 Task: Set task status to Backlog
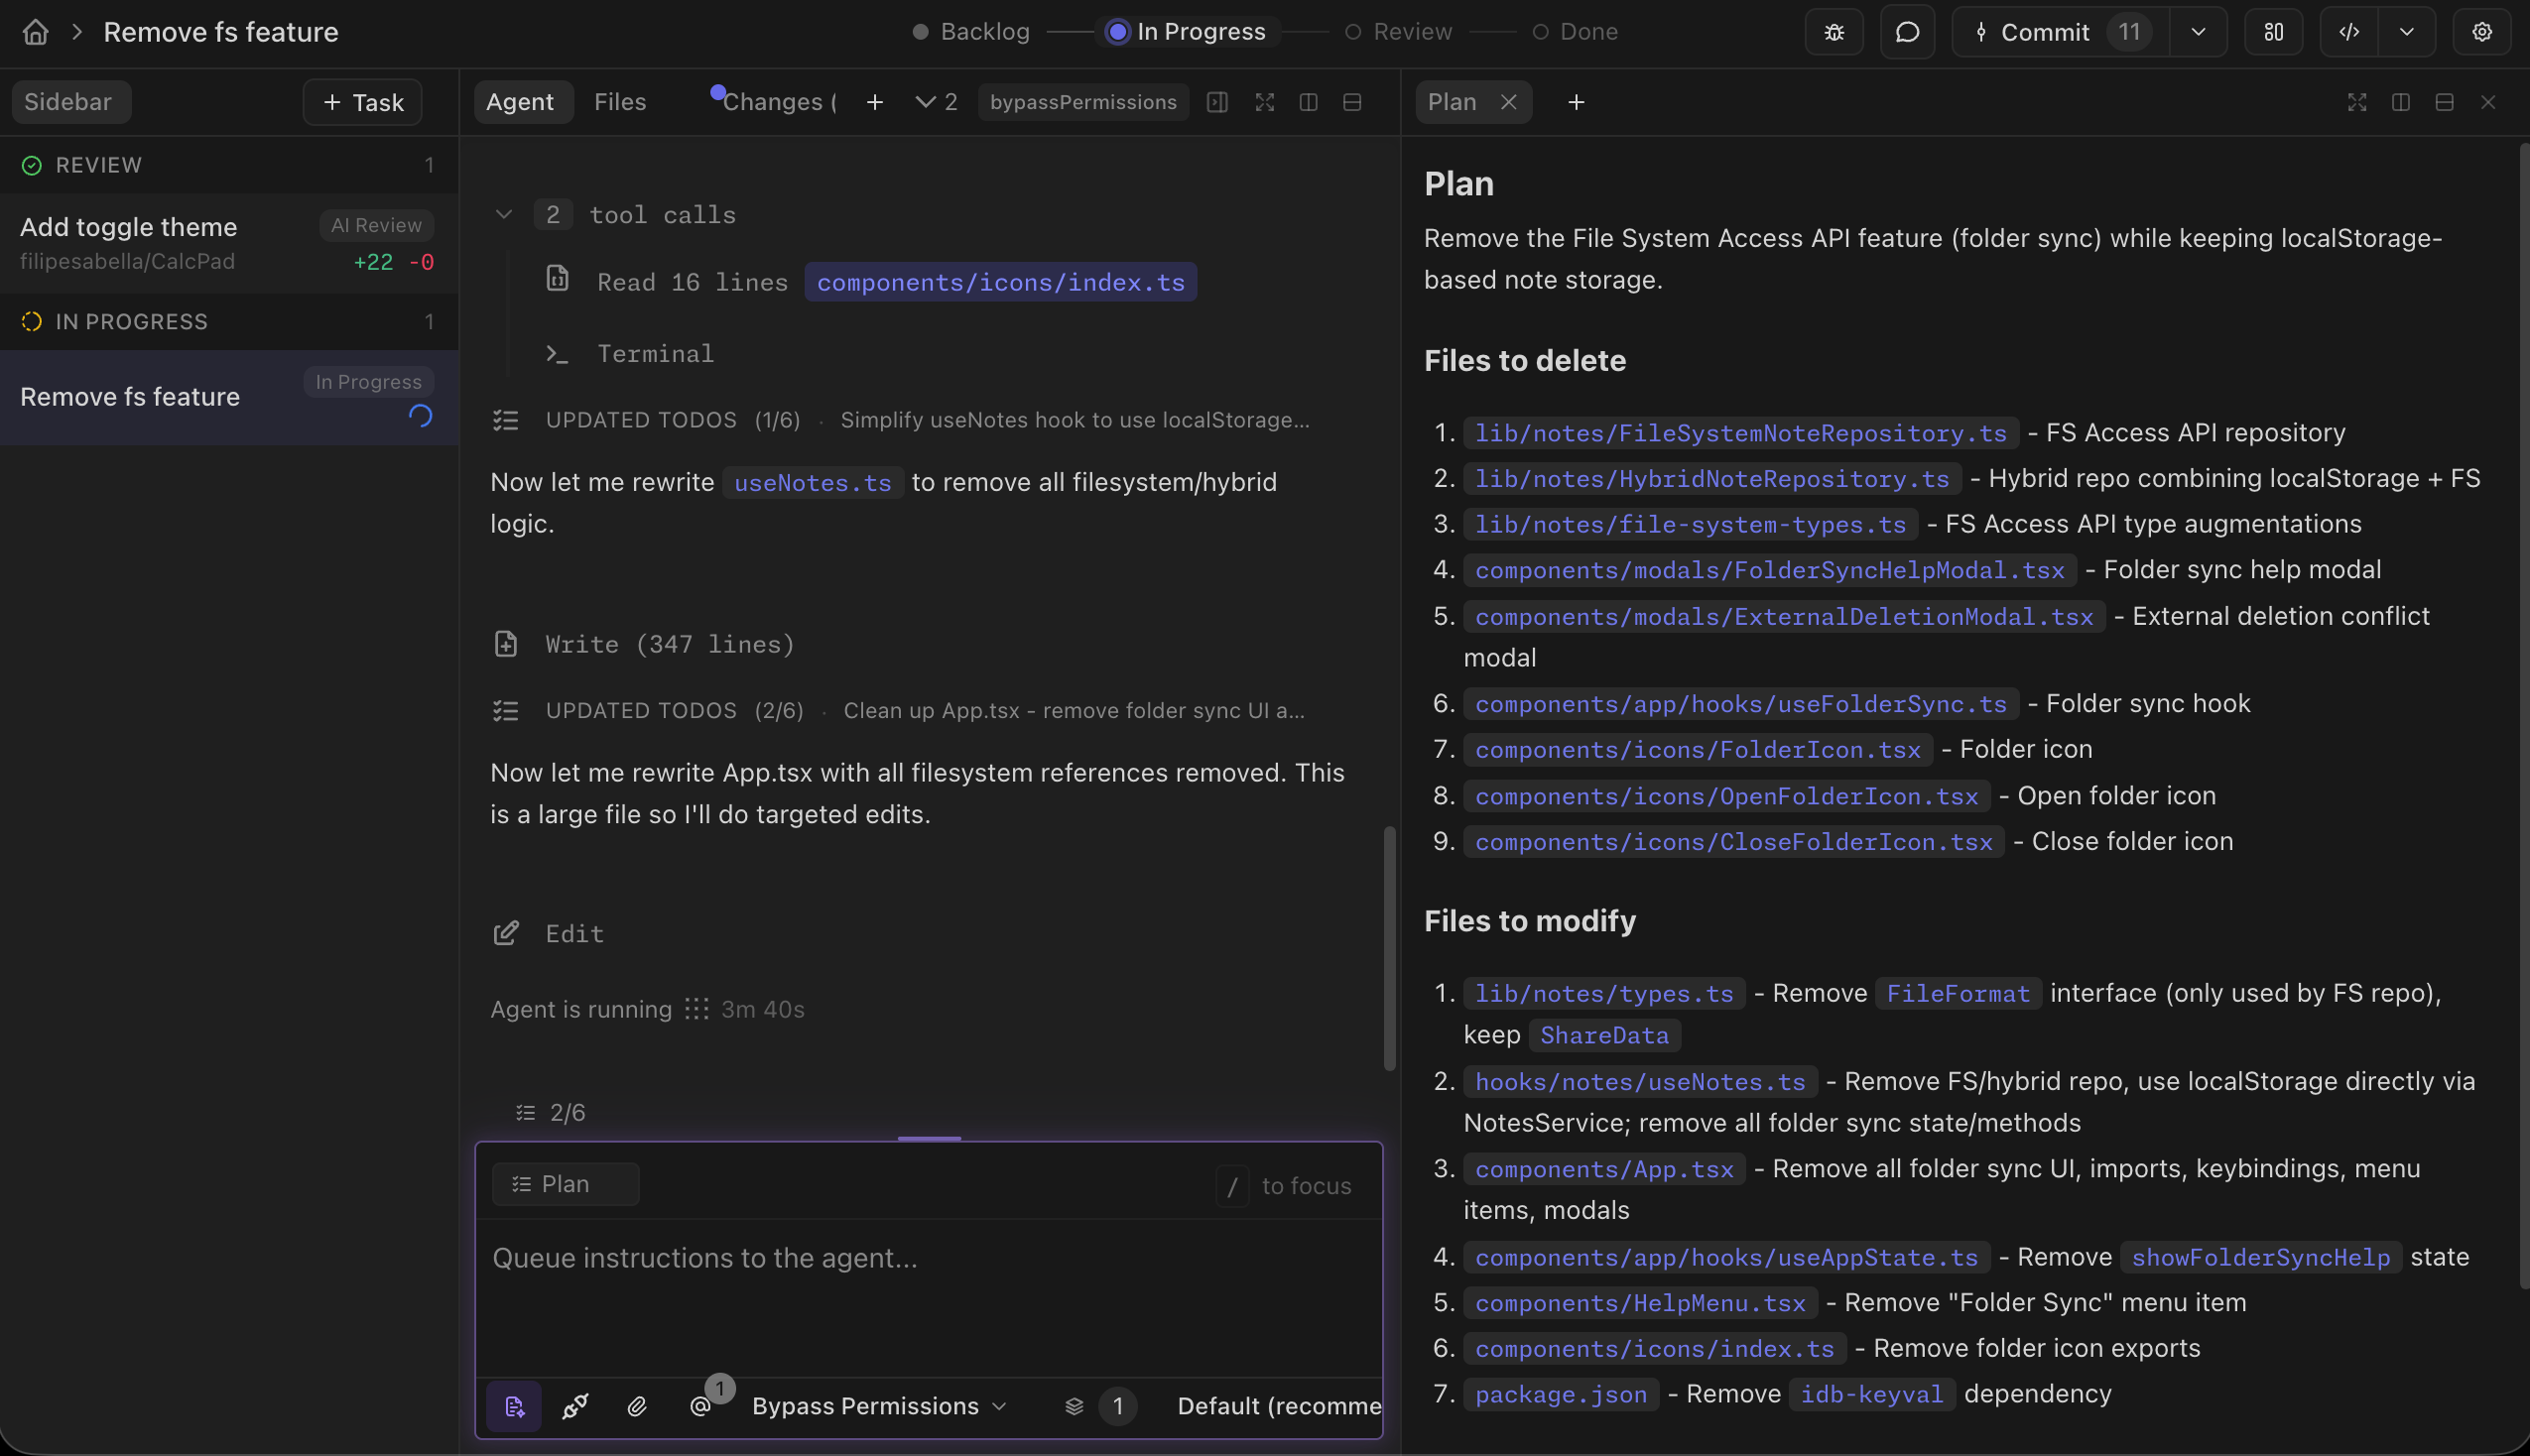pyautogui.click(x=971, y=32)
